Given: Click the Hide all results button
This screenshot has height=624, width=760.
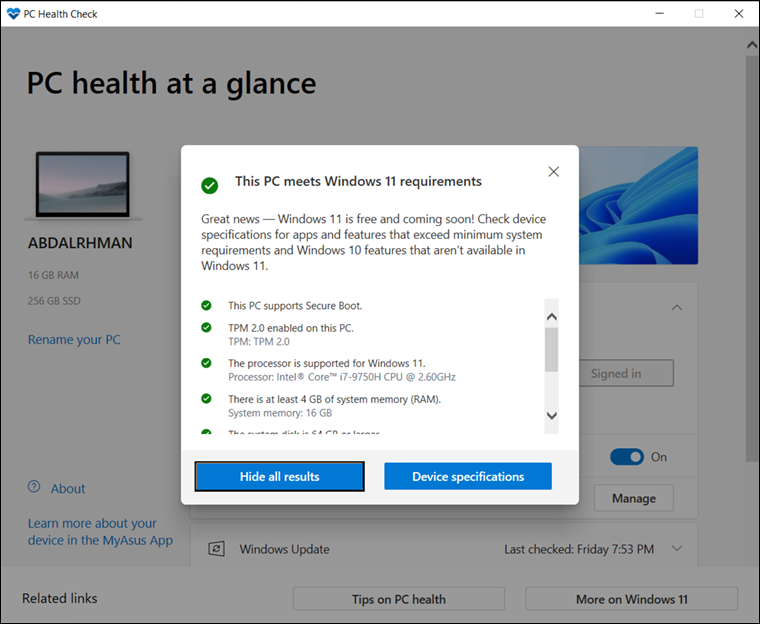Looking at the screenshot, I should click(x=280, y=477).
